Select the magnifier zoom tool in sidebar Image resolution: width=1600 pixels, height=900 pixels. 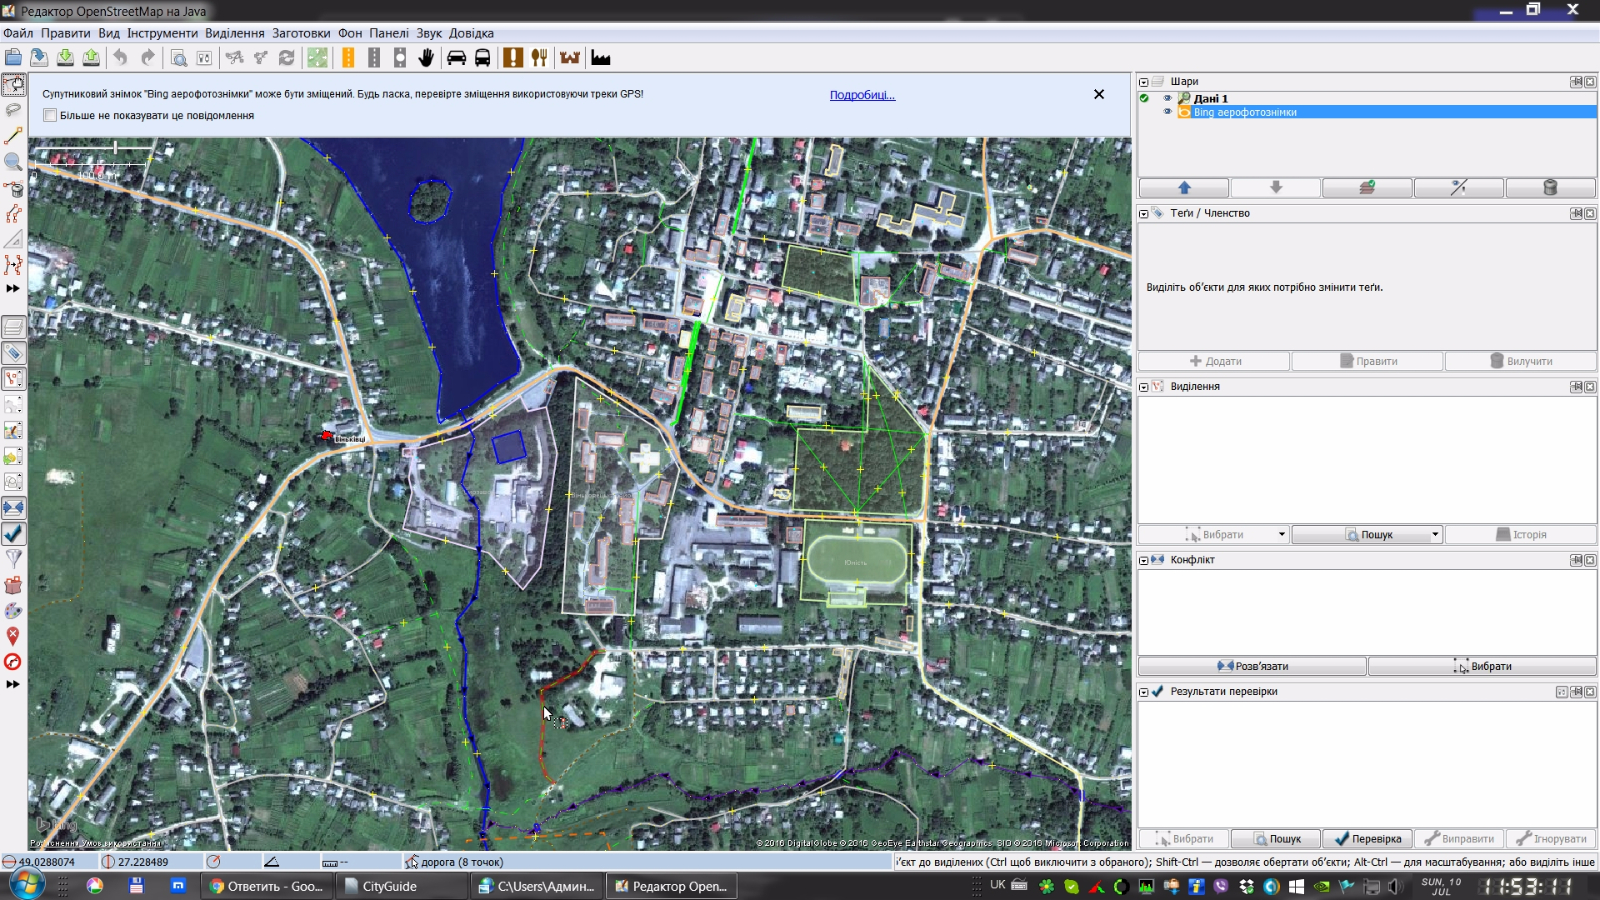[13, 162]
